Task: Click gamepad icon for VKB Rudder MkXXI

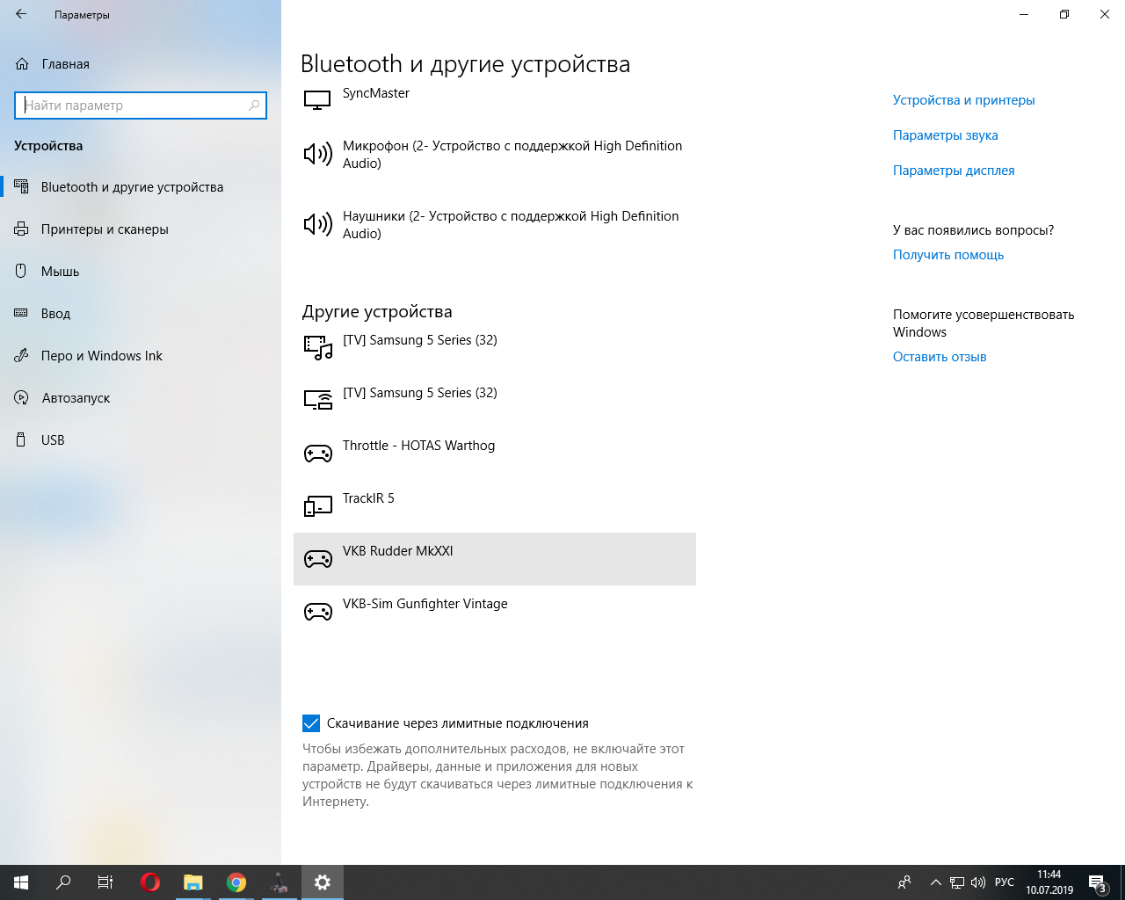Action: pyautogui.click(x=318, y=559)
